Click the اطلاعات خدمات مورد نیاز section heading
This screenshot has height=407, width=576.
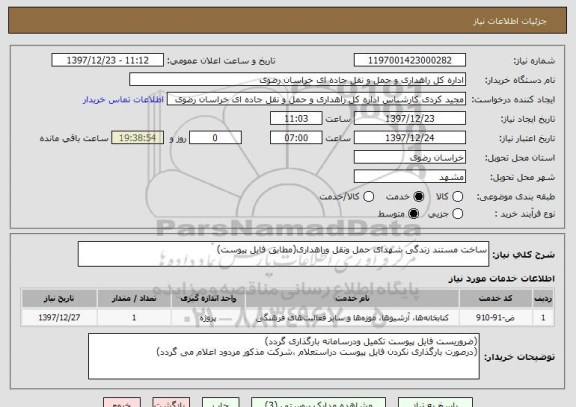click(x=501, y=279)
